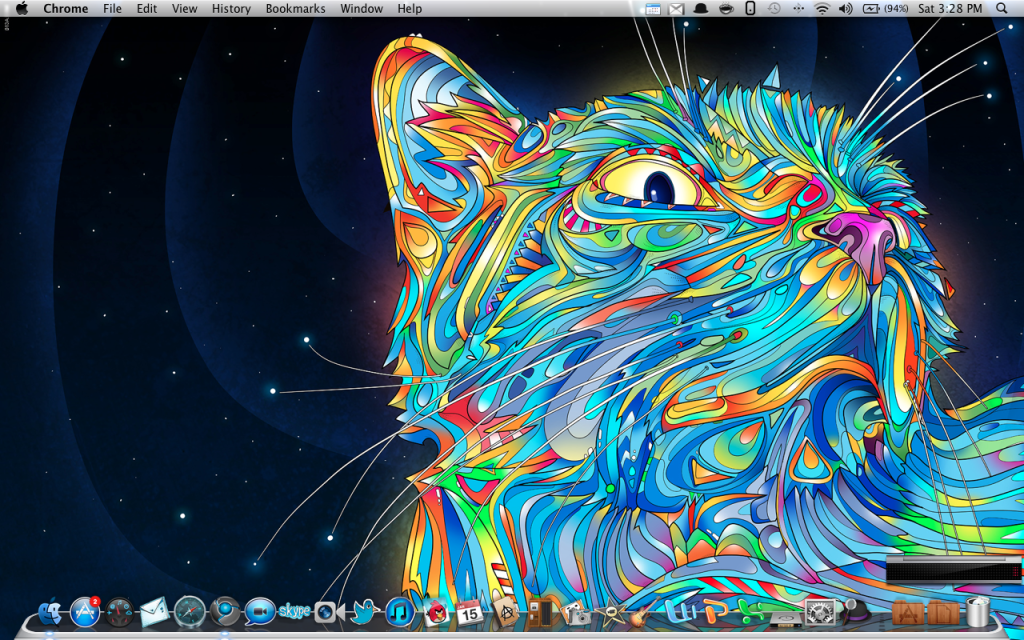The image size is (1024, 640).
Task: Launch Angry Birds from dock
Action: tap(436, 613)
